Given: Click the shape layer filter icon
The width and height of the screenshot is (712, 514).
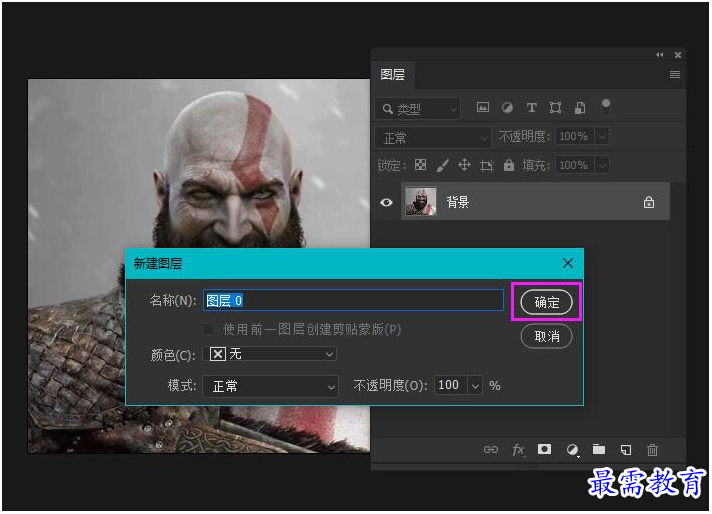Looking at the screenshot, I should coord(555,108).
